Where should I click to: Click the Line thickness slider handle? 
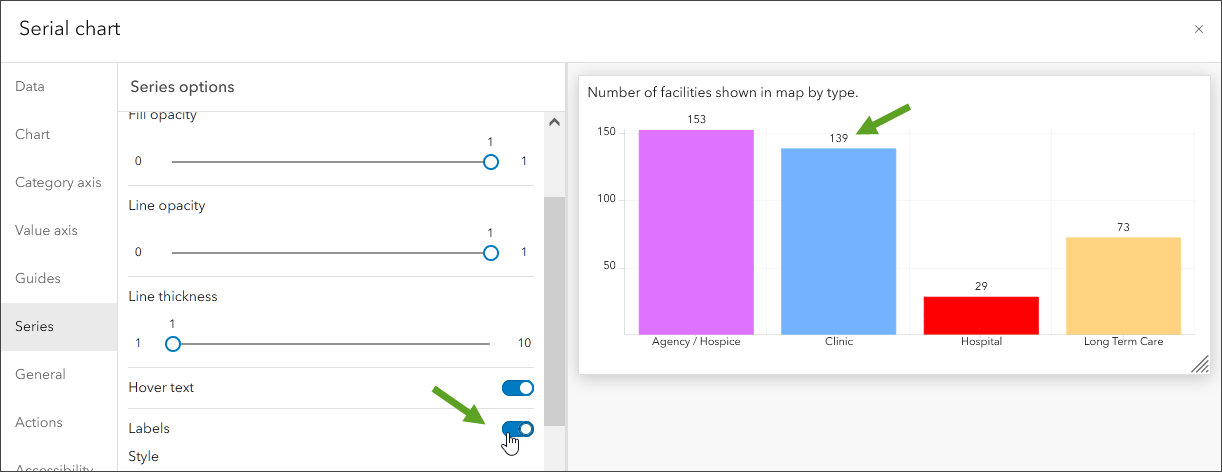(x=173, y=344)
